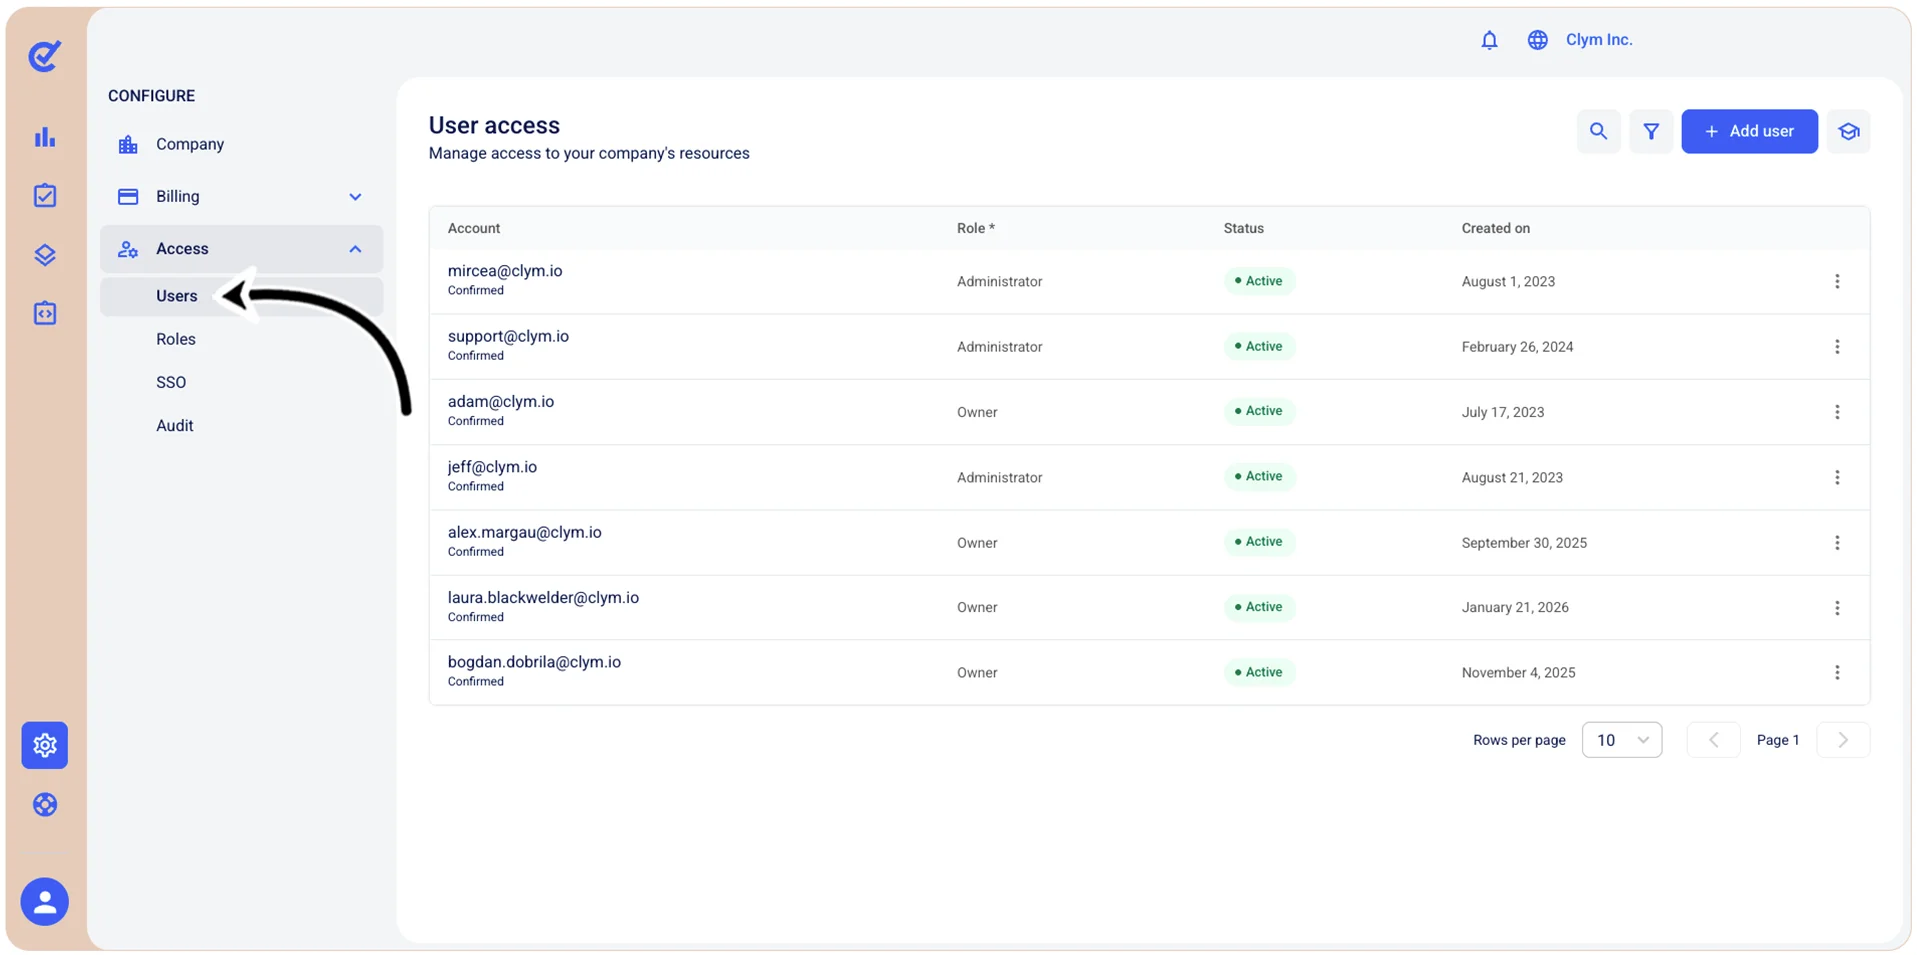Click Owner role for bogdan.dobrila@clym.io

coord(977,673)
